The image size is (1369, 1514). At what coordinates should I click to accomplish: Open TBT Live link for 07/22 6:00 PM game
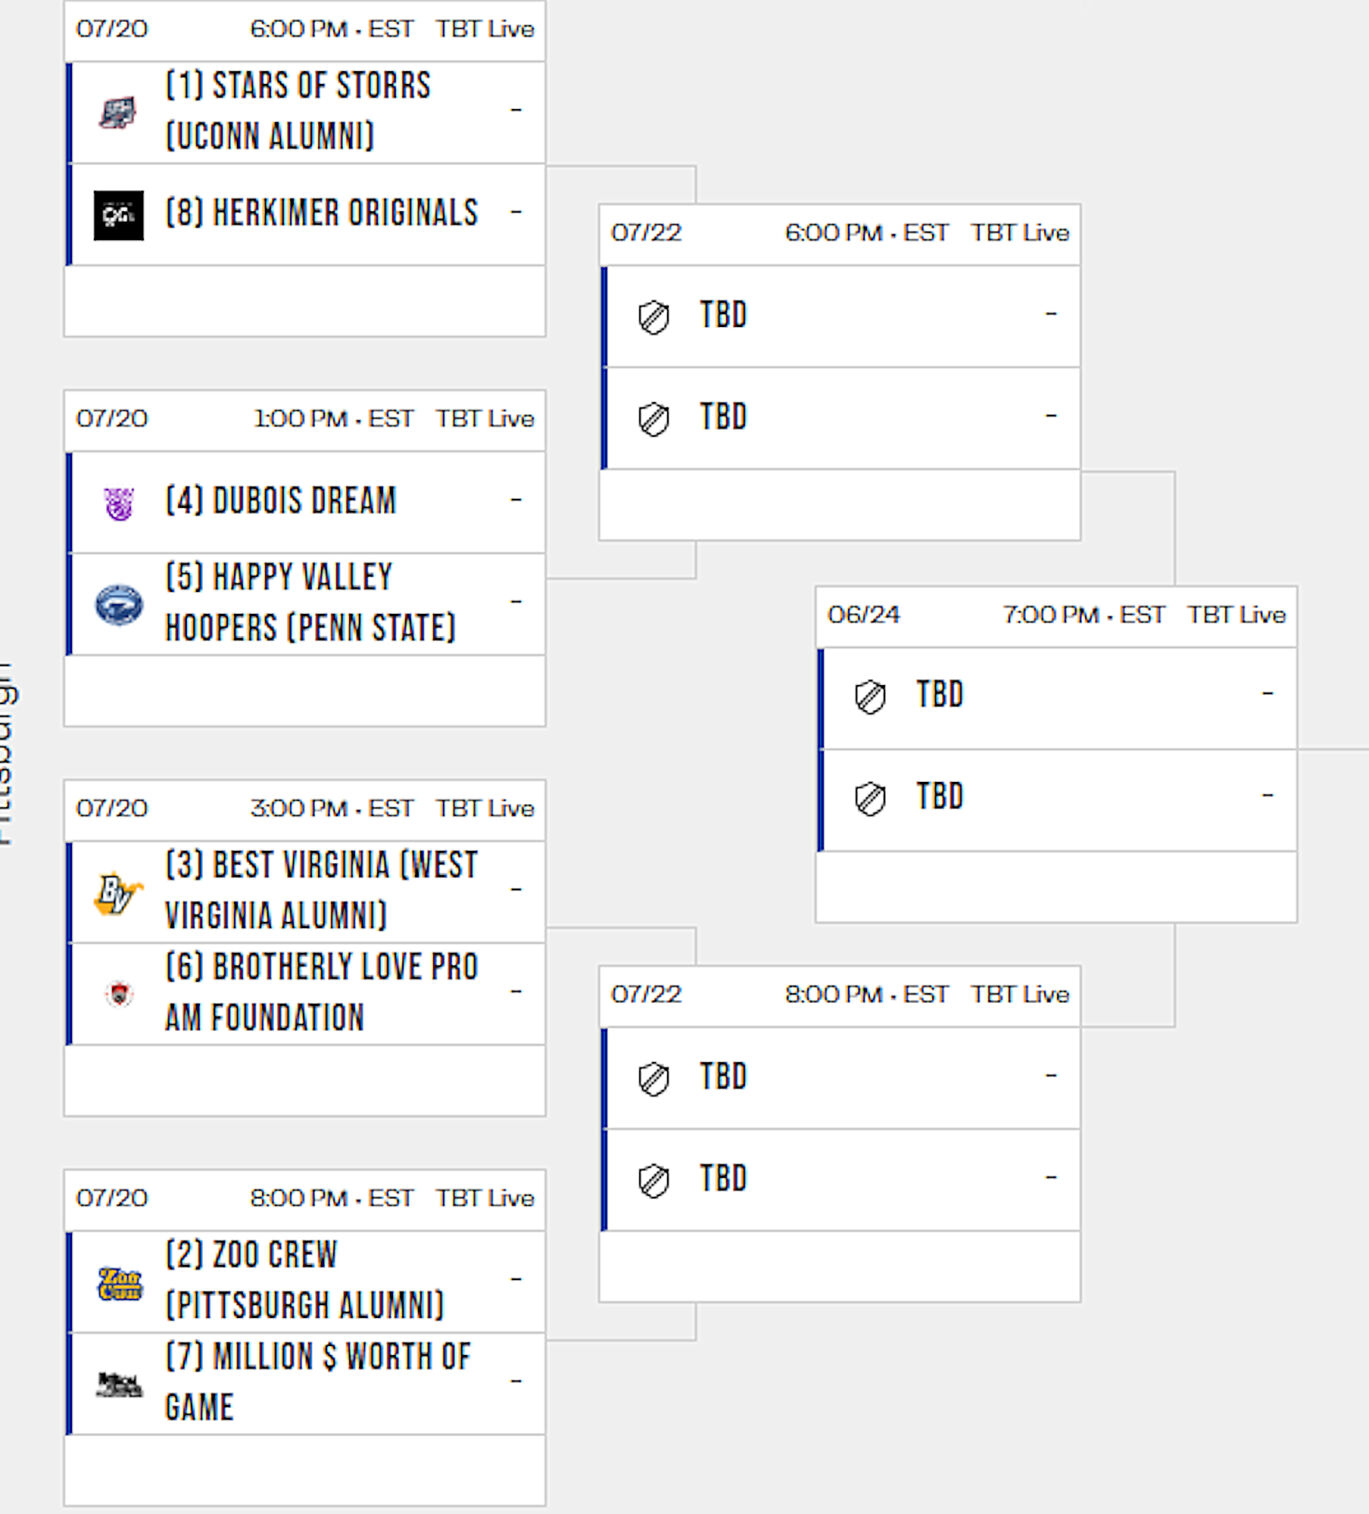pos(1020,232)
